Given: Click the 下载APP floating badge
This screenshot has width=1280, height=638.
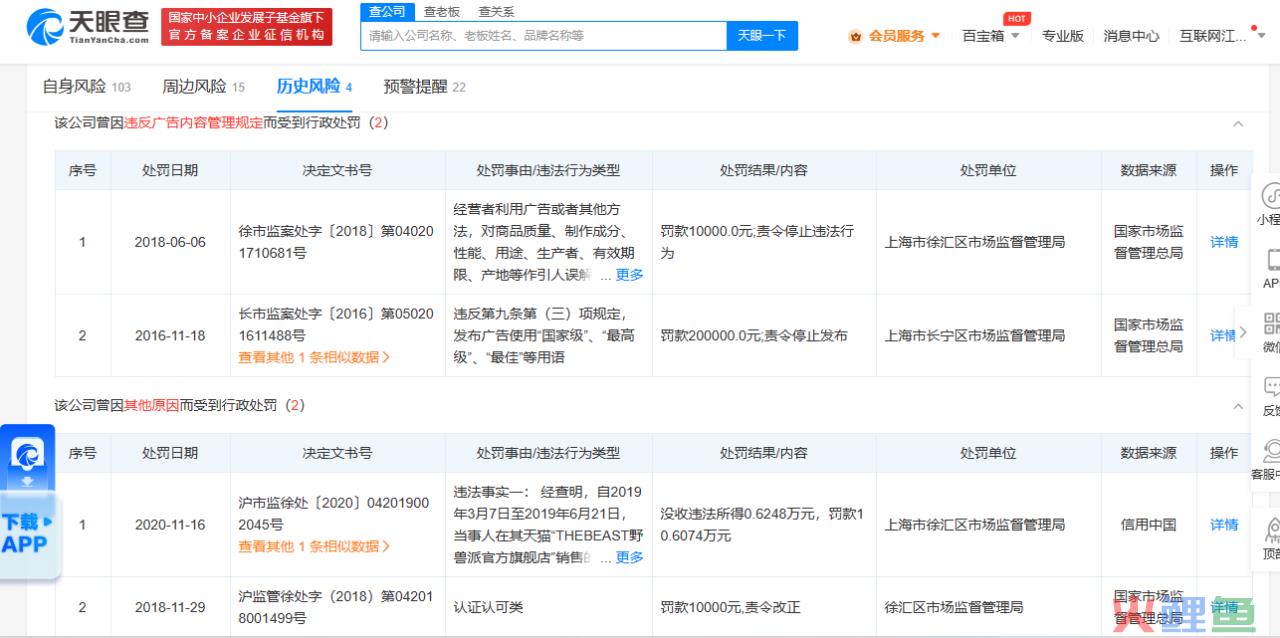Looking at the screenshot, I should click(x=28, y=503).
